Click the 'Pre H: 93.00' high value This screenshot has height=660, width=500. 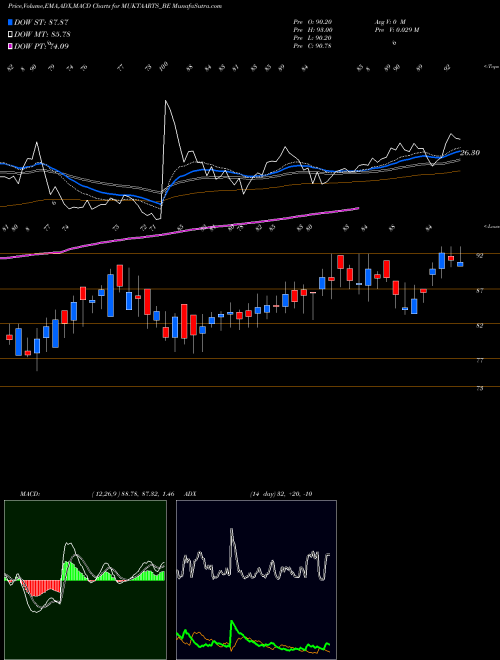[x=313, y=30]
